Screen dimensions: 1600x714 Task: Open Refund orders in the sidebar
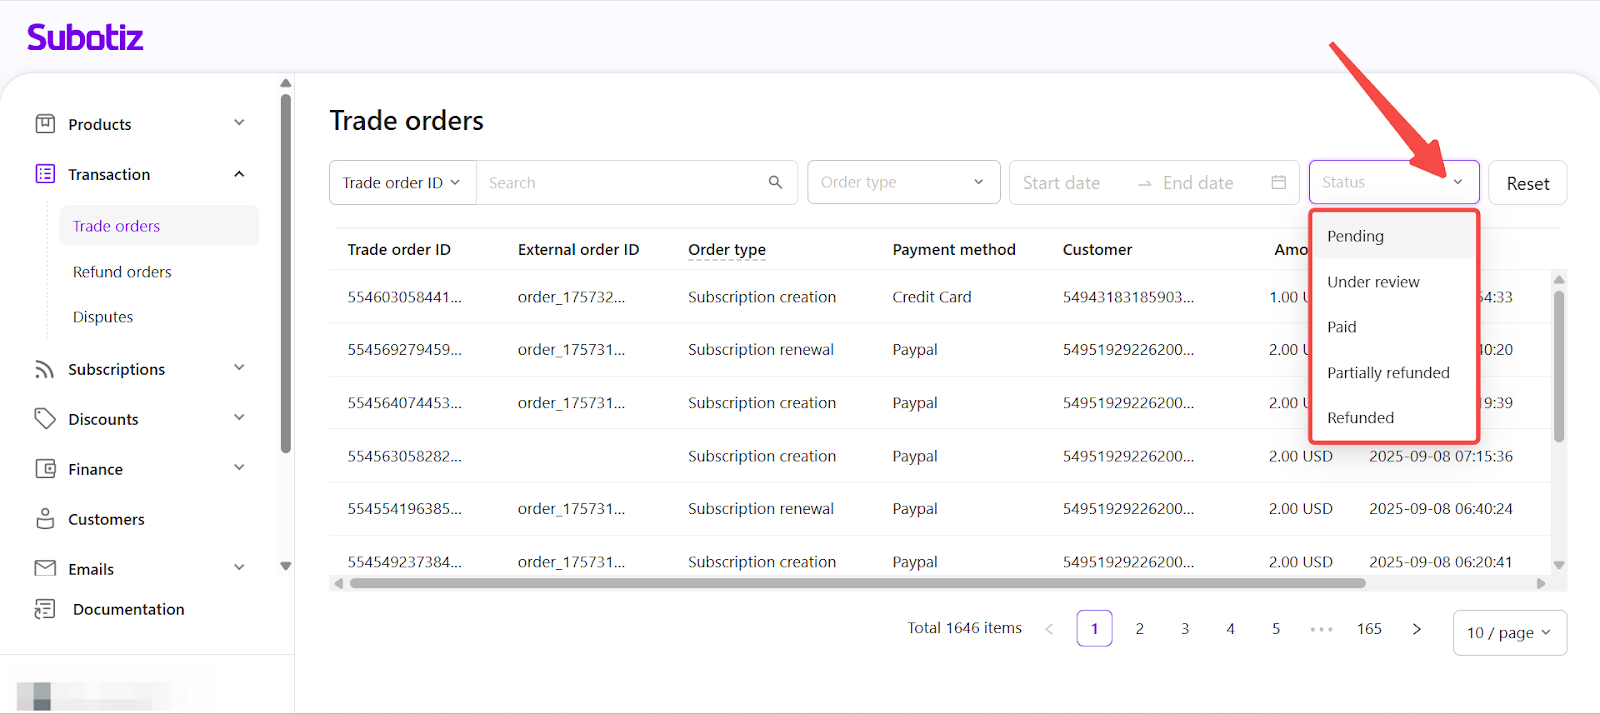click(x=122, y=272)
